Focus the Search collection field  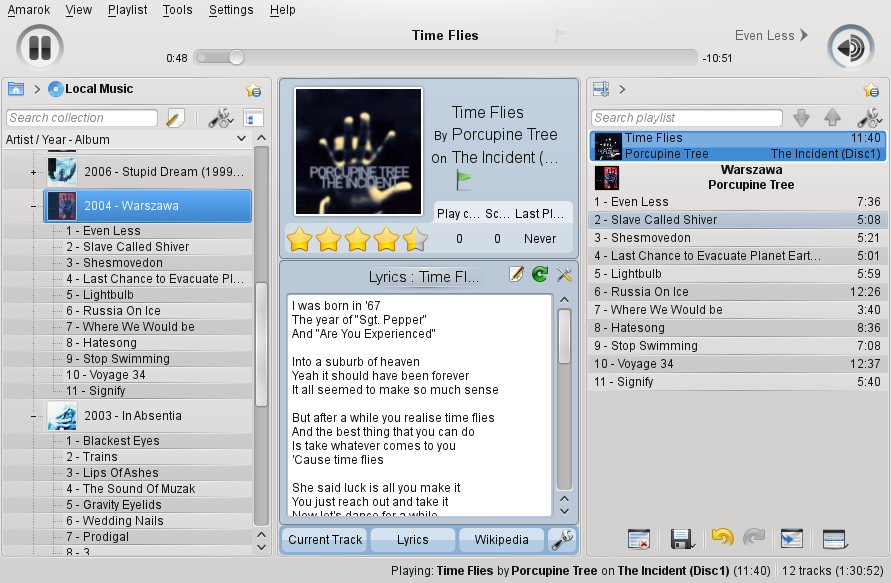click(82, 118)
